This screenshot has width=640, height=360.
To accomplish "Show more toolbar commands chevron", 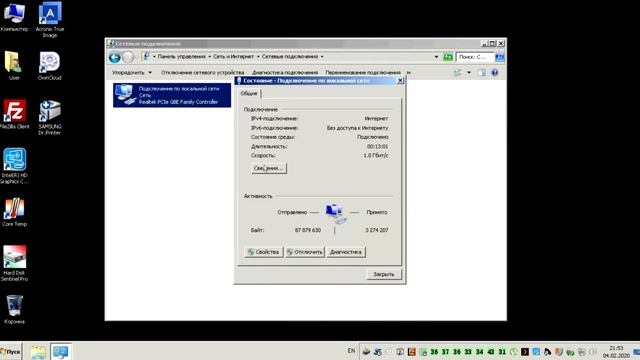I will click(x=409, y=73).
